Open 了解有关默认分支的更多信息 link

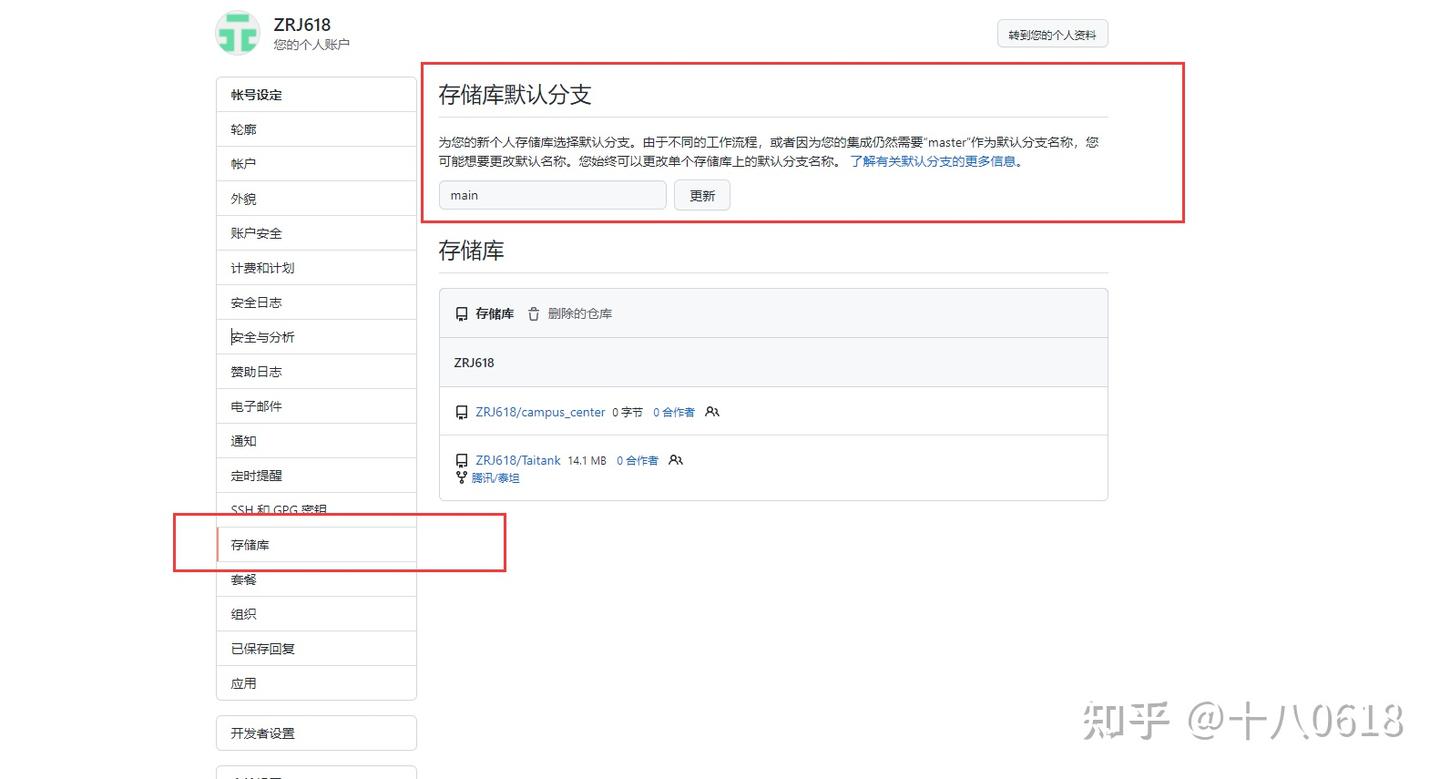pos(932,161)
